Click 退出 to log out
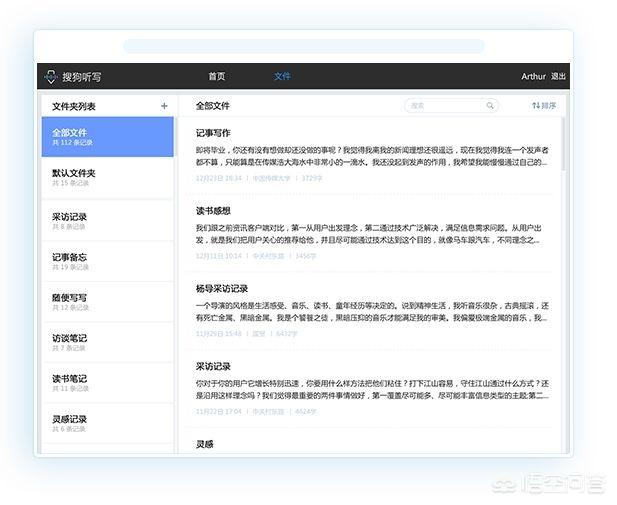The width and height of the screenshot is (617, 505). click(558, 76)
